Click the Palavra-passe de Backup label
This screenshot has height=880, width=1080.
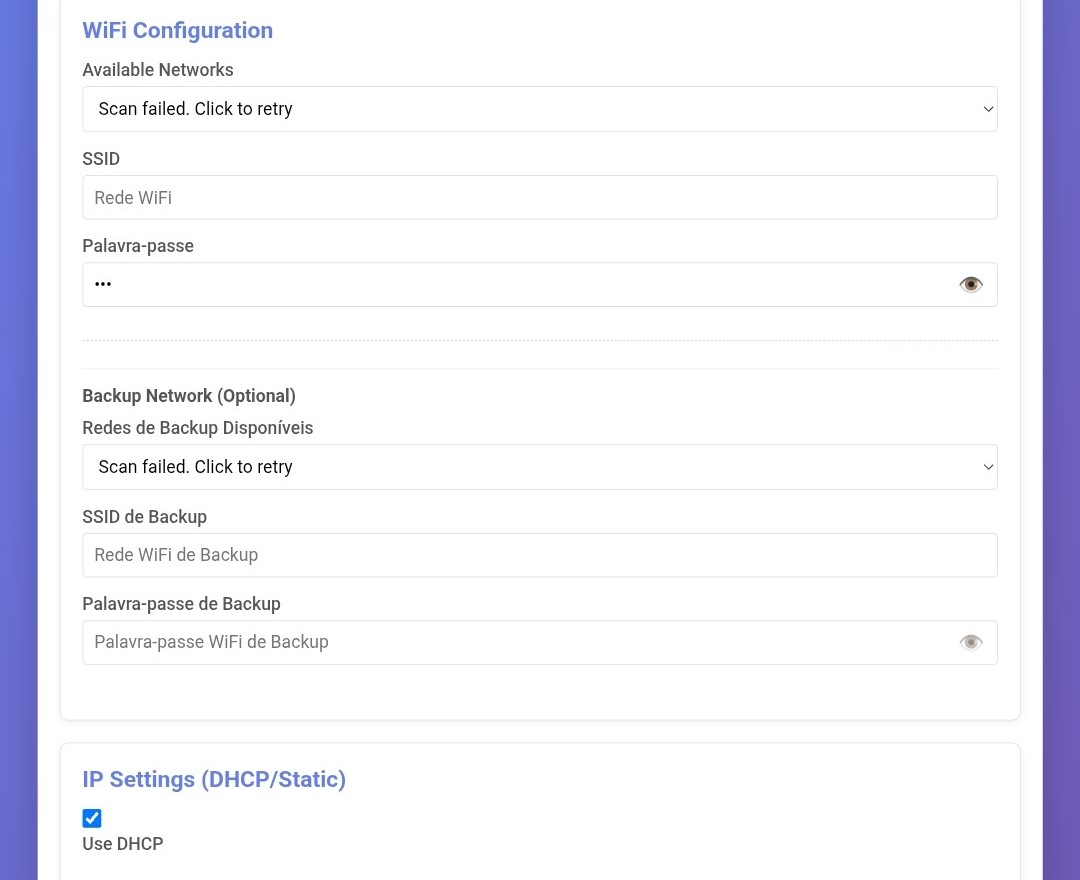tap(181, 604)
